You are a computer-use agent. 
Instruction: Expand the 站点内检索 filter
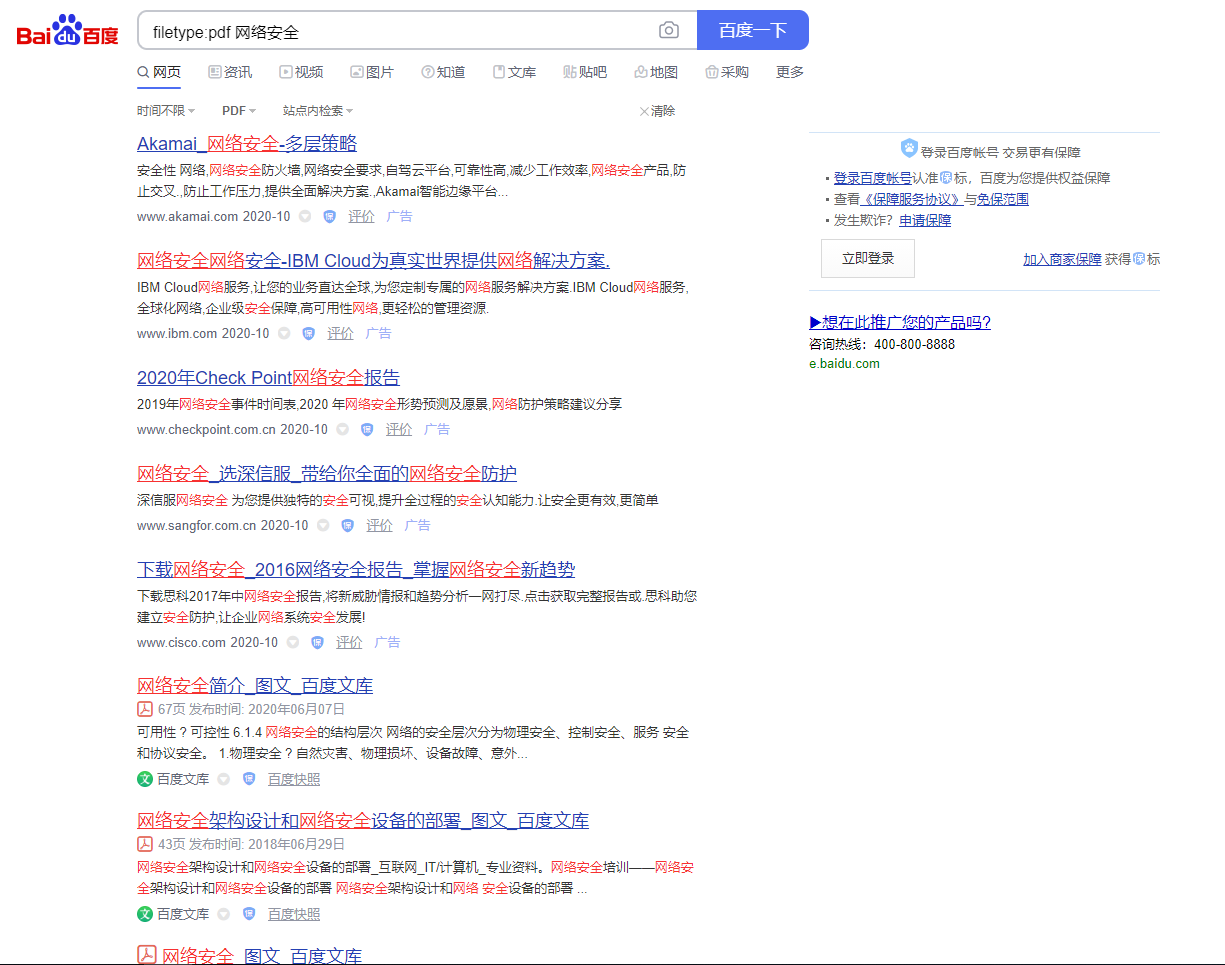[318, 111]
